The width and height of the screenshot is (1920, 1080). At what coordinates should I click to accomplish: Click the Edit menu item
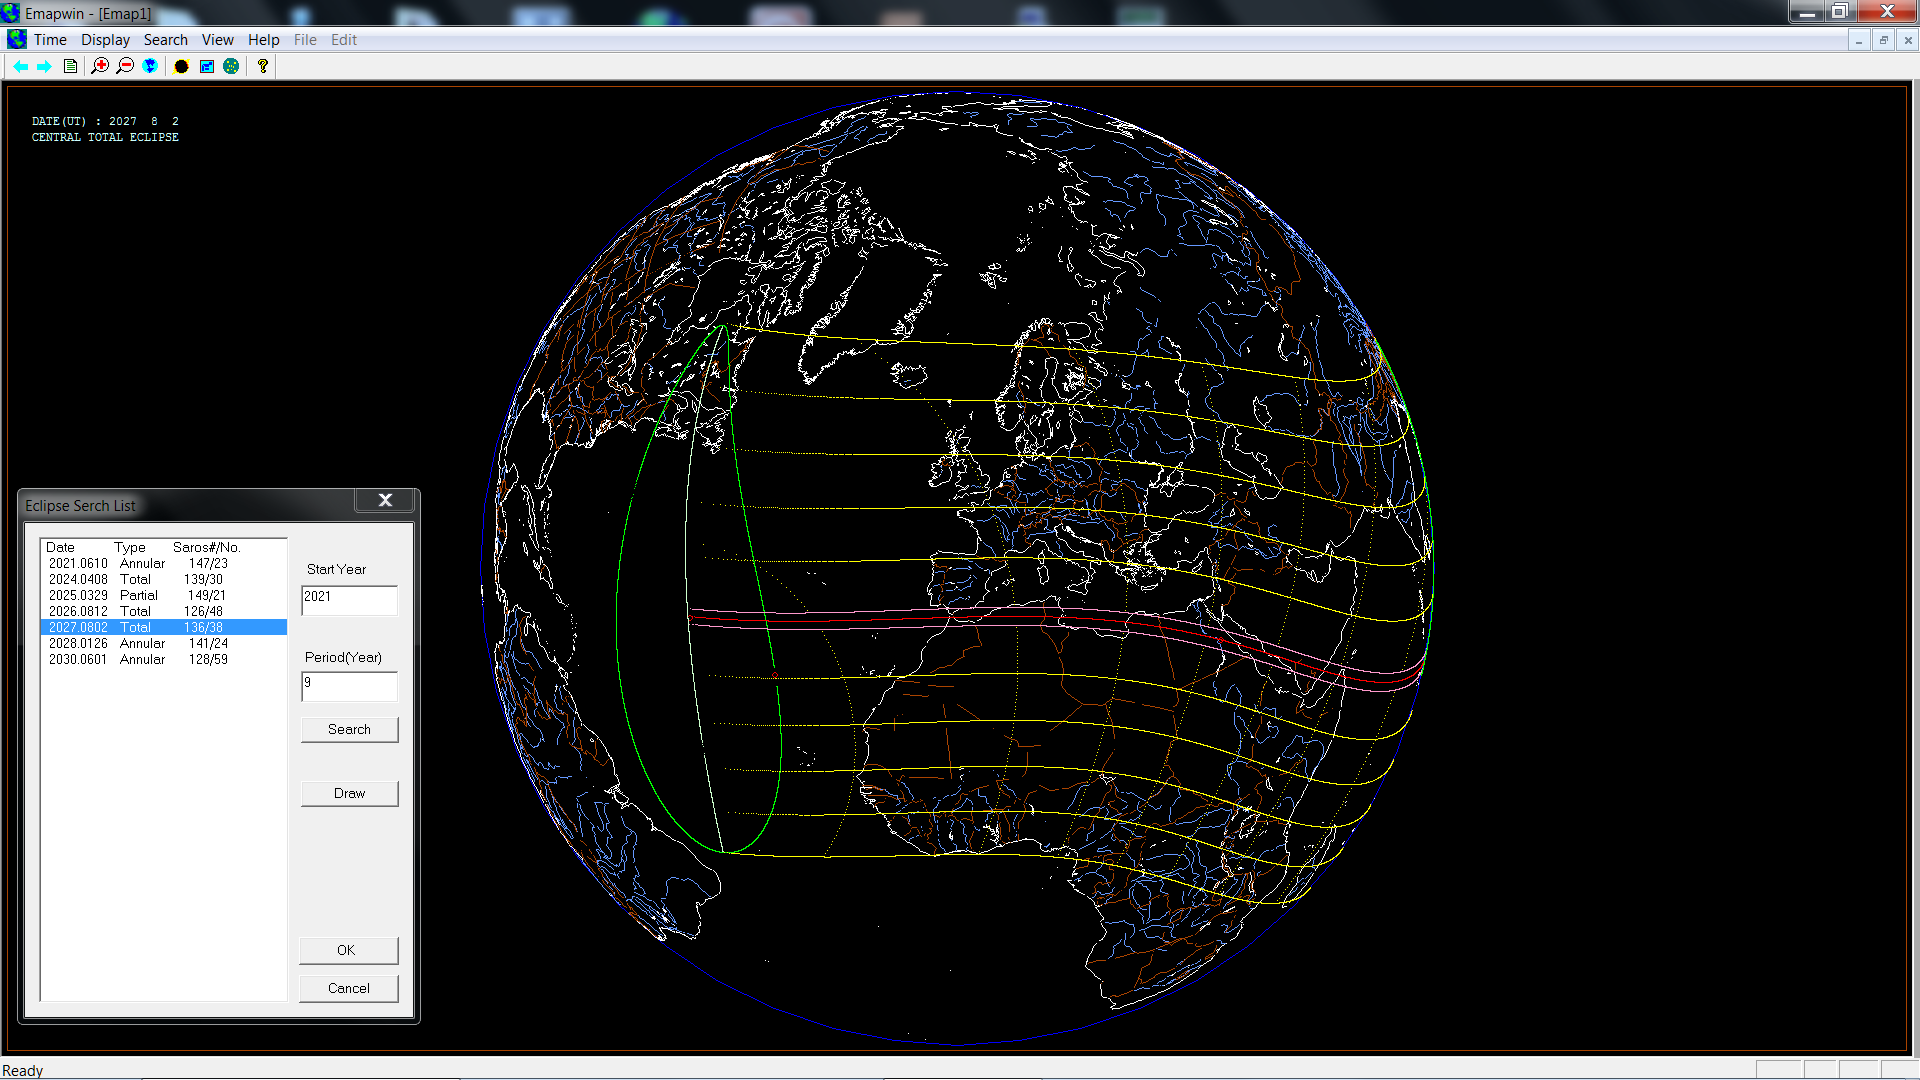click(343, 40)
